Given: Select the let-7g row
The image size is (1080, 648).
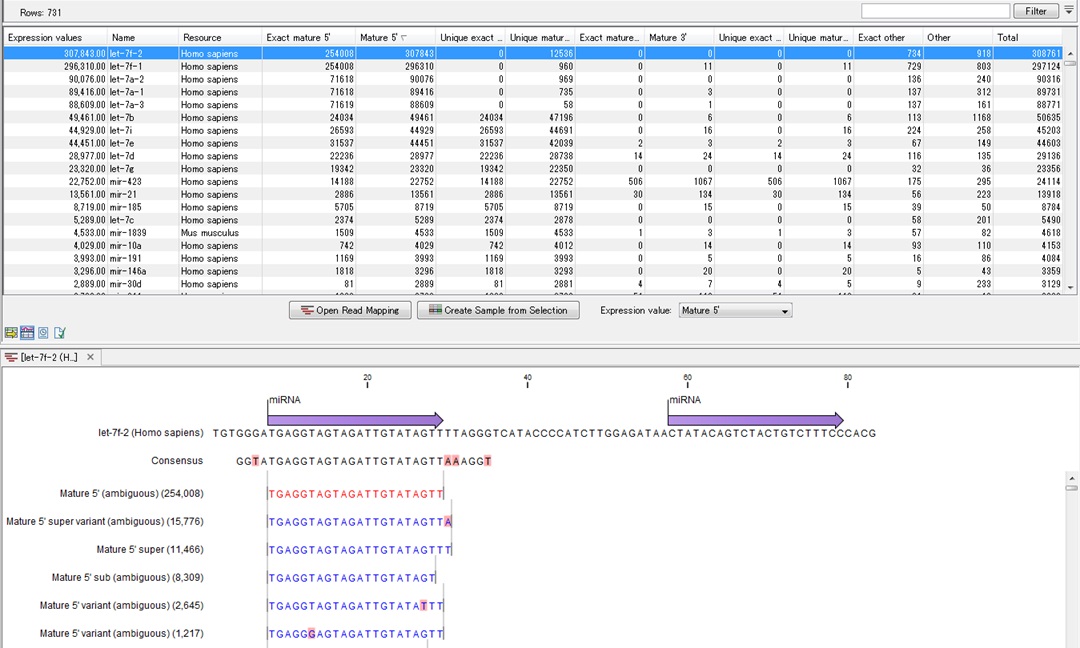Looking at the screenshot, I should (533, 169).
